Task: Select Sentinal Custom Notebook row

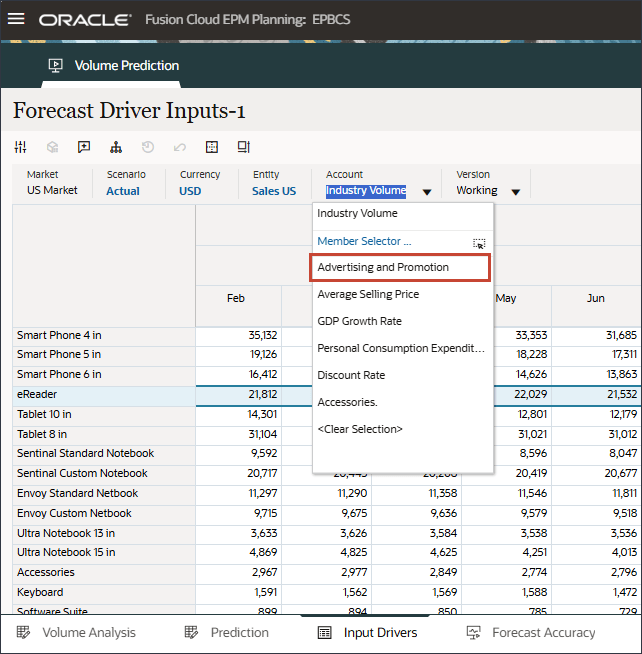Action: [104, 473]
